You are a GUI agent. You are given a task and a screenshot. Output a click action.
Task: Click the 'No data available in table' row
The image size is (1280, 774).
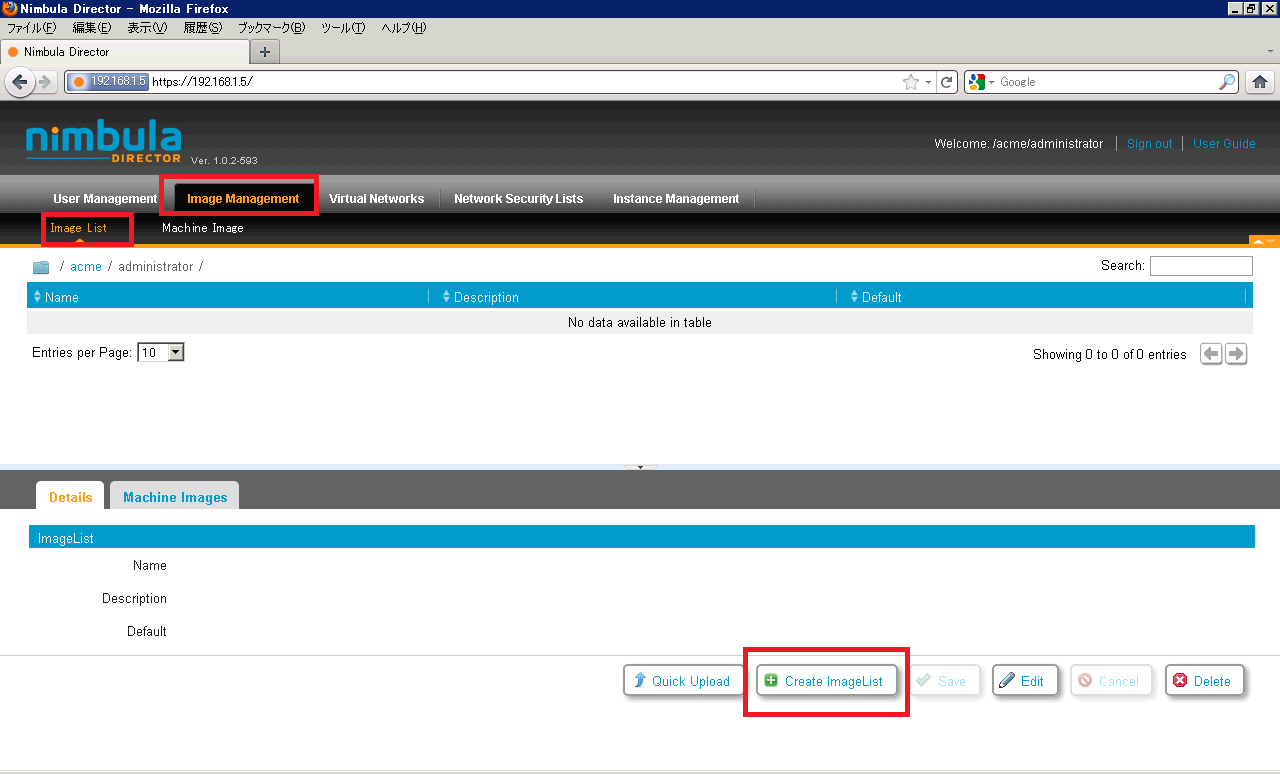tap(640, 322)
